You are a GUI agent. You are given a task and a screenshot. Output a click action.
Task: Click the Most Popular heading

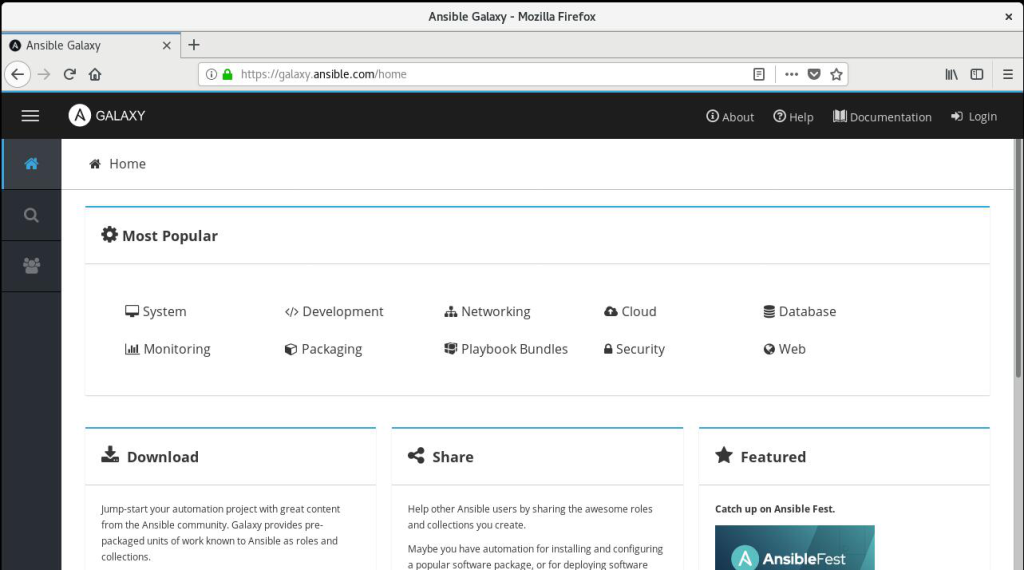pos(159,236)
